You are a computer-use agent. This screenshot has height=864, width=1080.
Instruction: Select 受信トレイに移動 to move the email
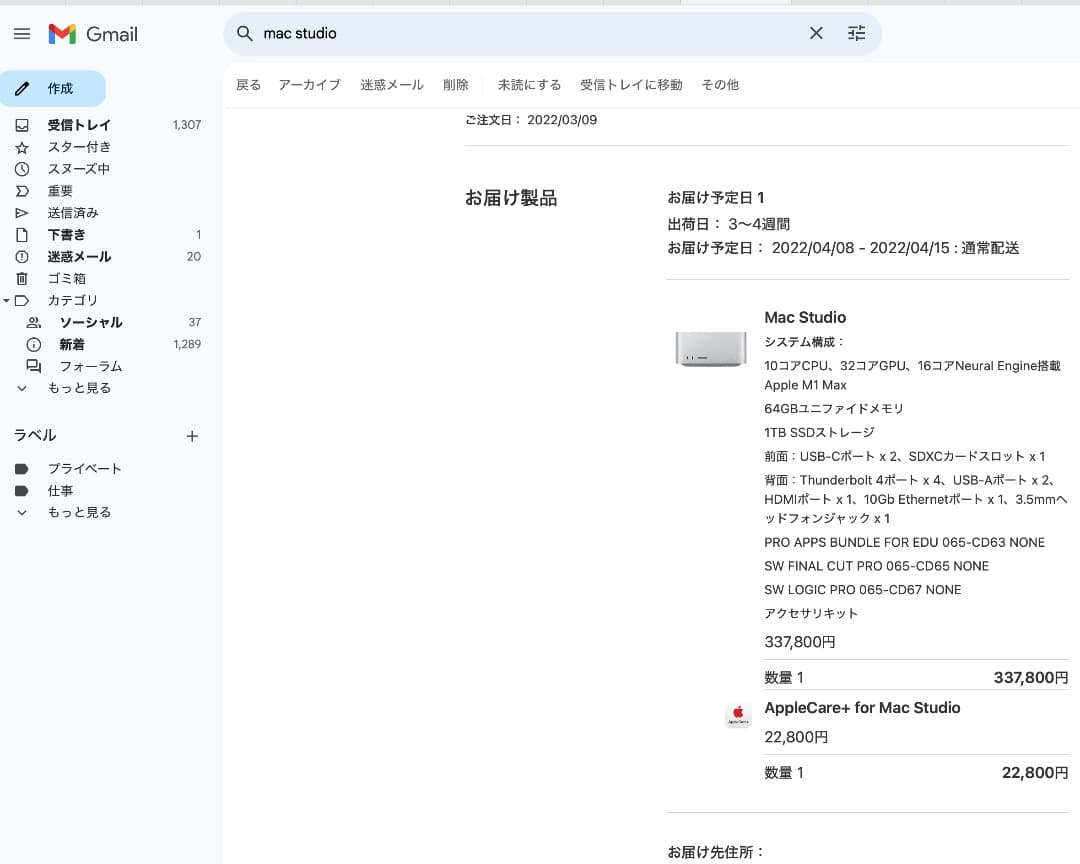click(x=631, y=85)
